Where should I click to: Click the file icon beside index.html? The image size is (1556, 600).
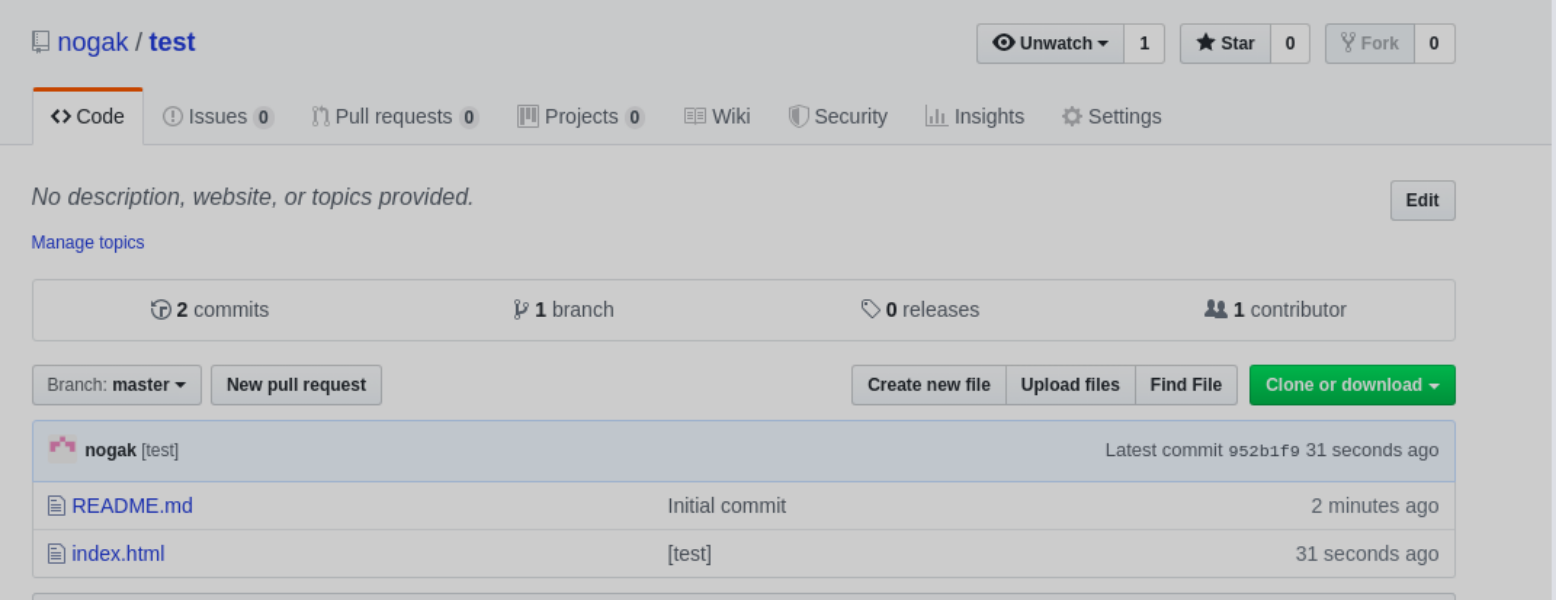click(x=57, y=554)
